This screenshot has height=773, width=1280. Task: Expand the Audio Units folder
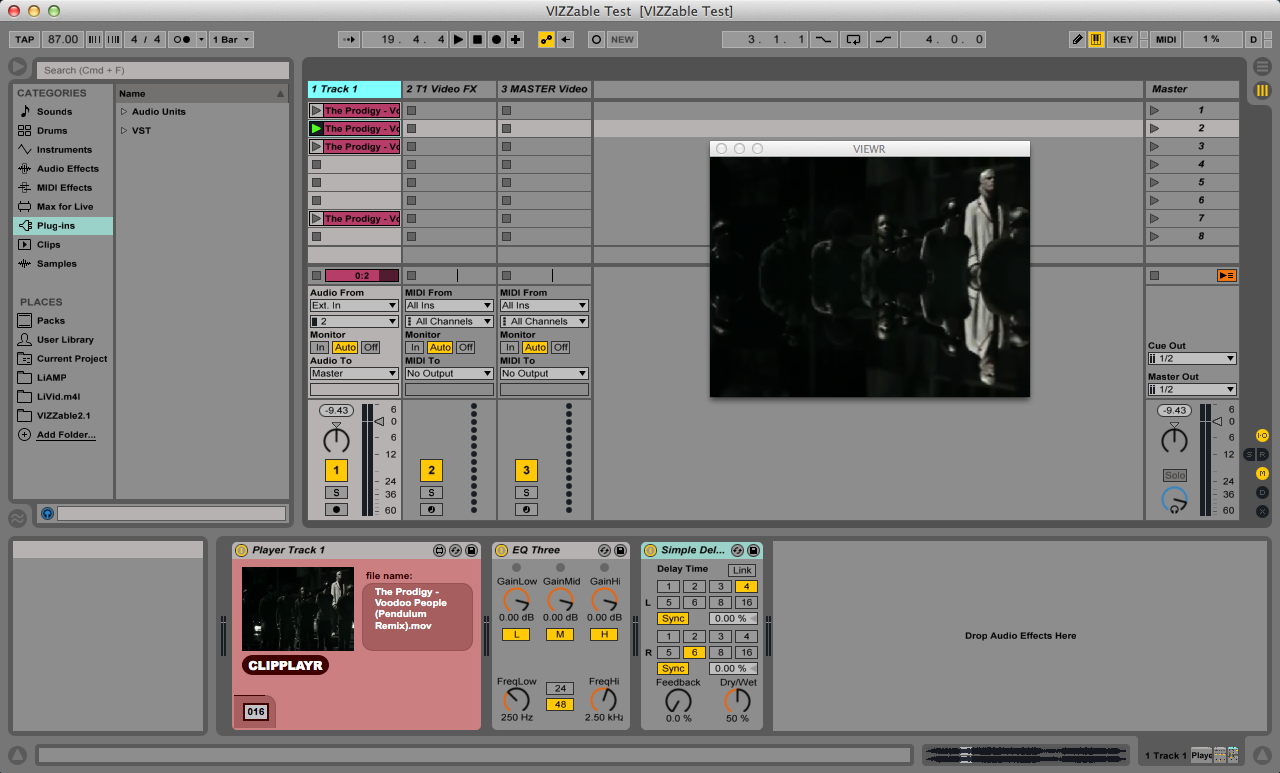(124, 111)
